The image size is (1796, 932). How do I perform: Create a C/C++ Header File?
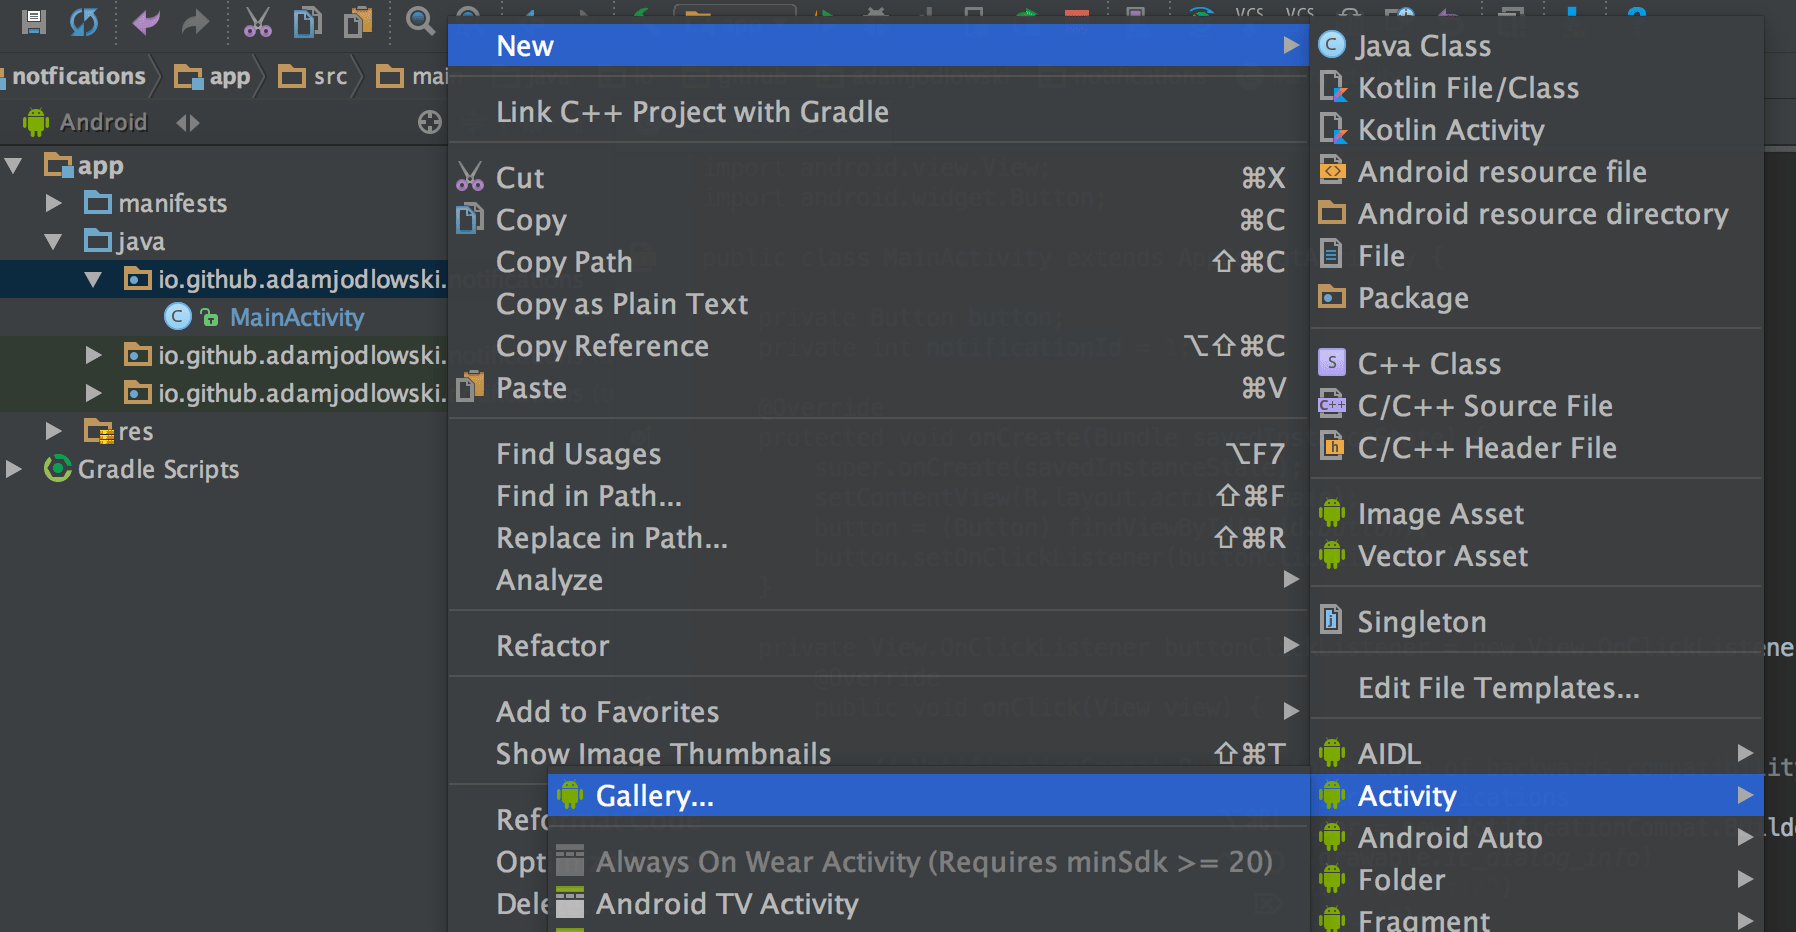pyautogui.click(x=1536, y=448)
